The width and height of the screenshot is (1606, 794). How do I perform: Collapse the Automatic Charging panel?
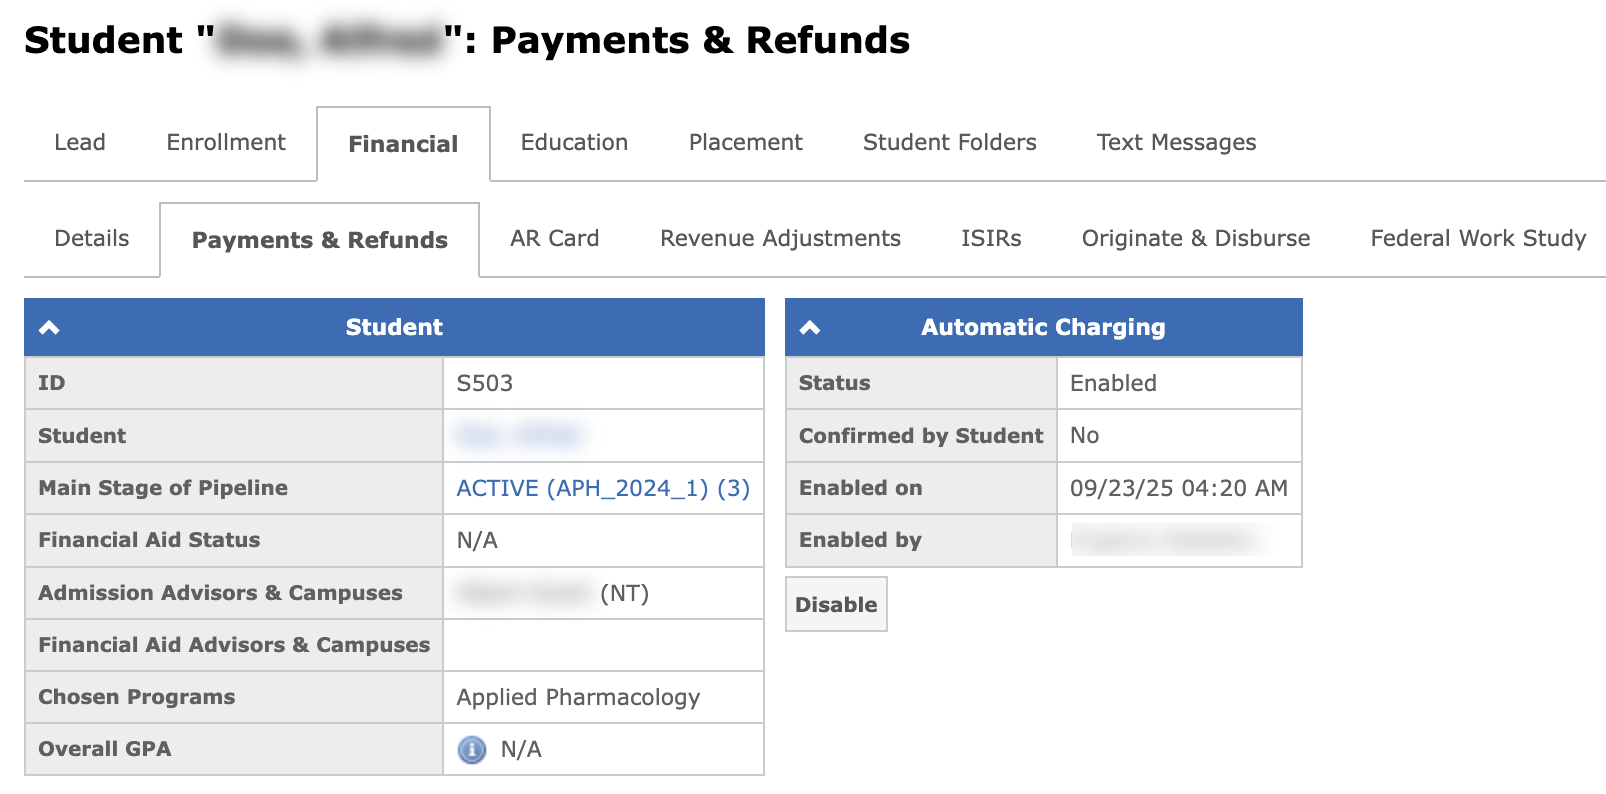pos(810,327)
